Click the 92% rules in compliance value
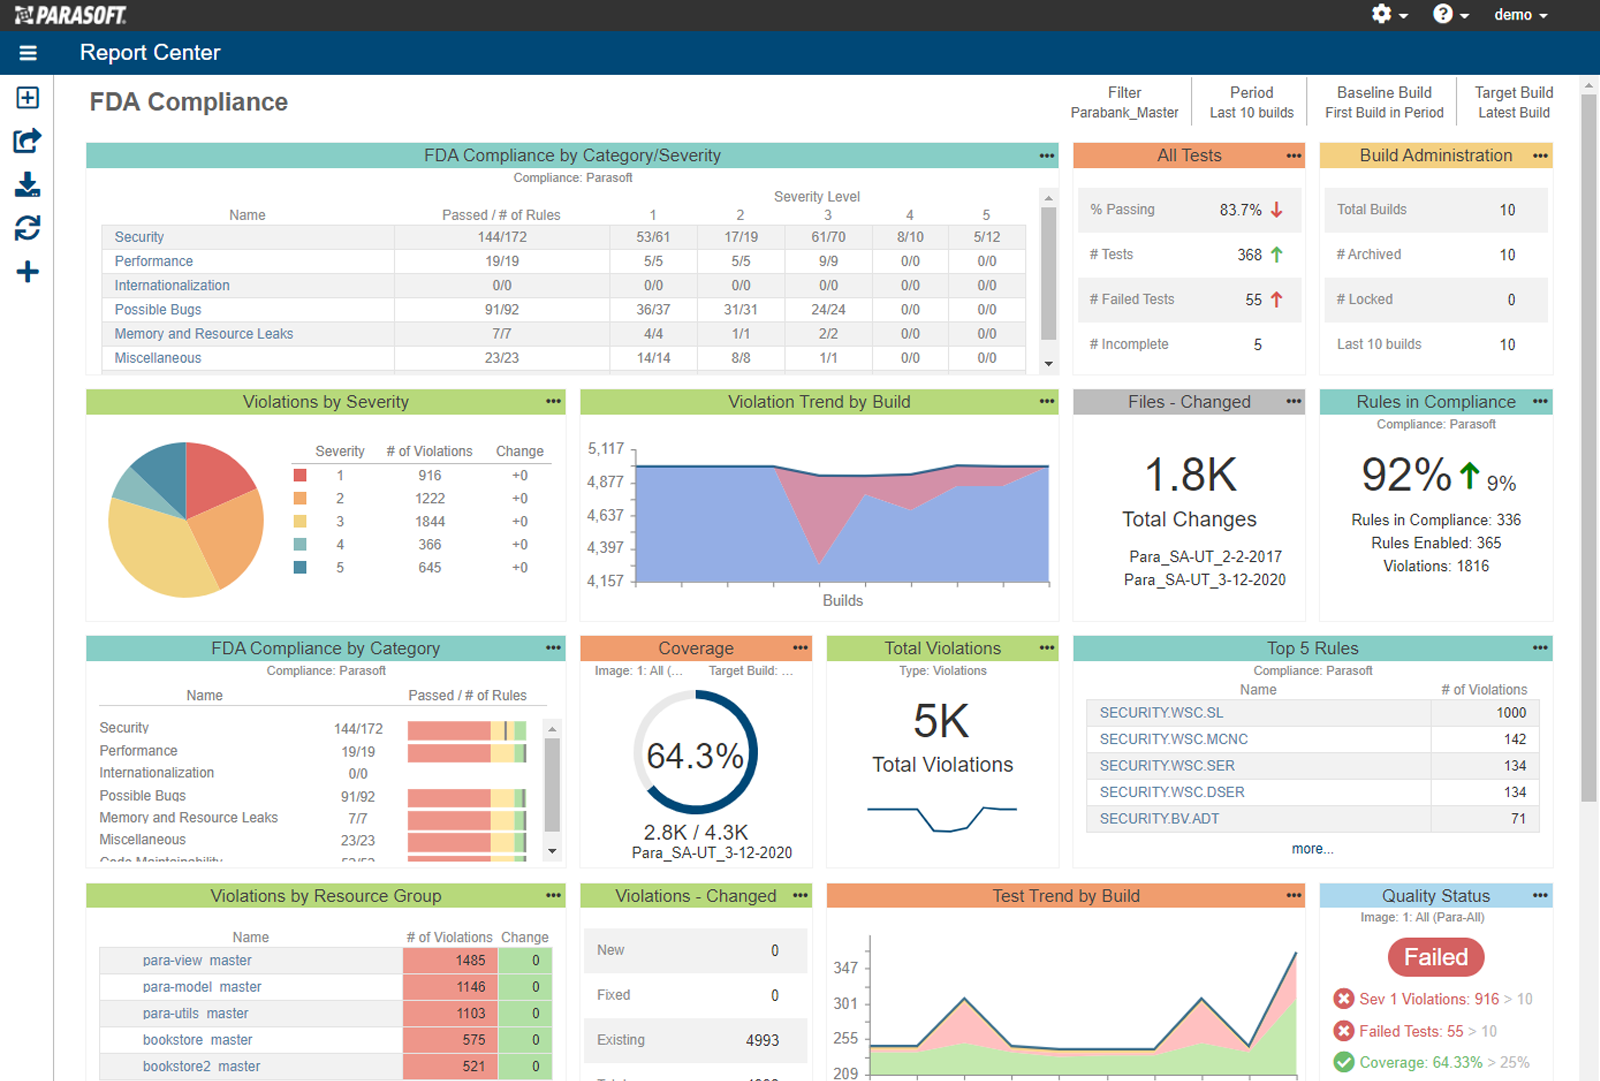 1406,475
